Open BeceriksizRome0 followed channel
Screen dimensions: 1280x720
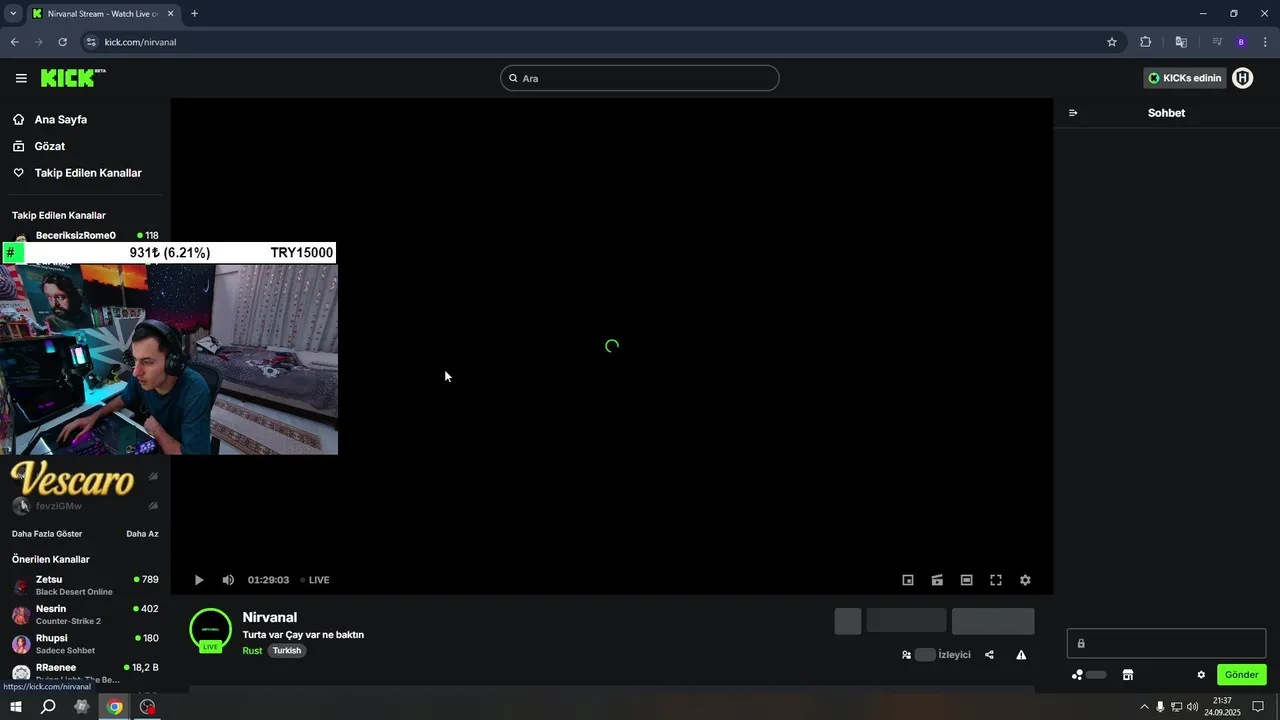coord(85,236)
